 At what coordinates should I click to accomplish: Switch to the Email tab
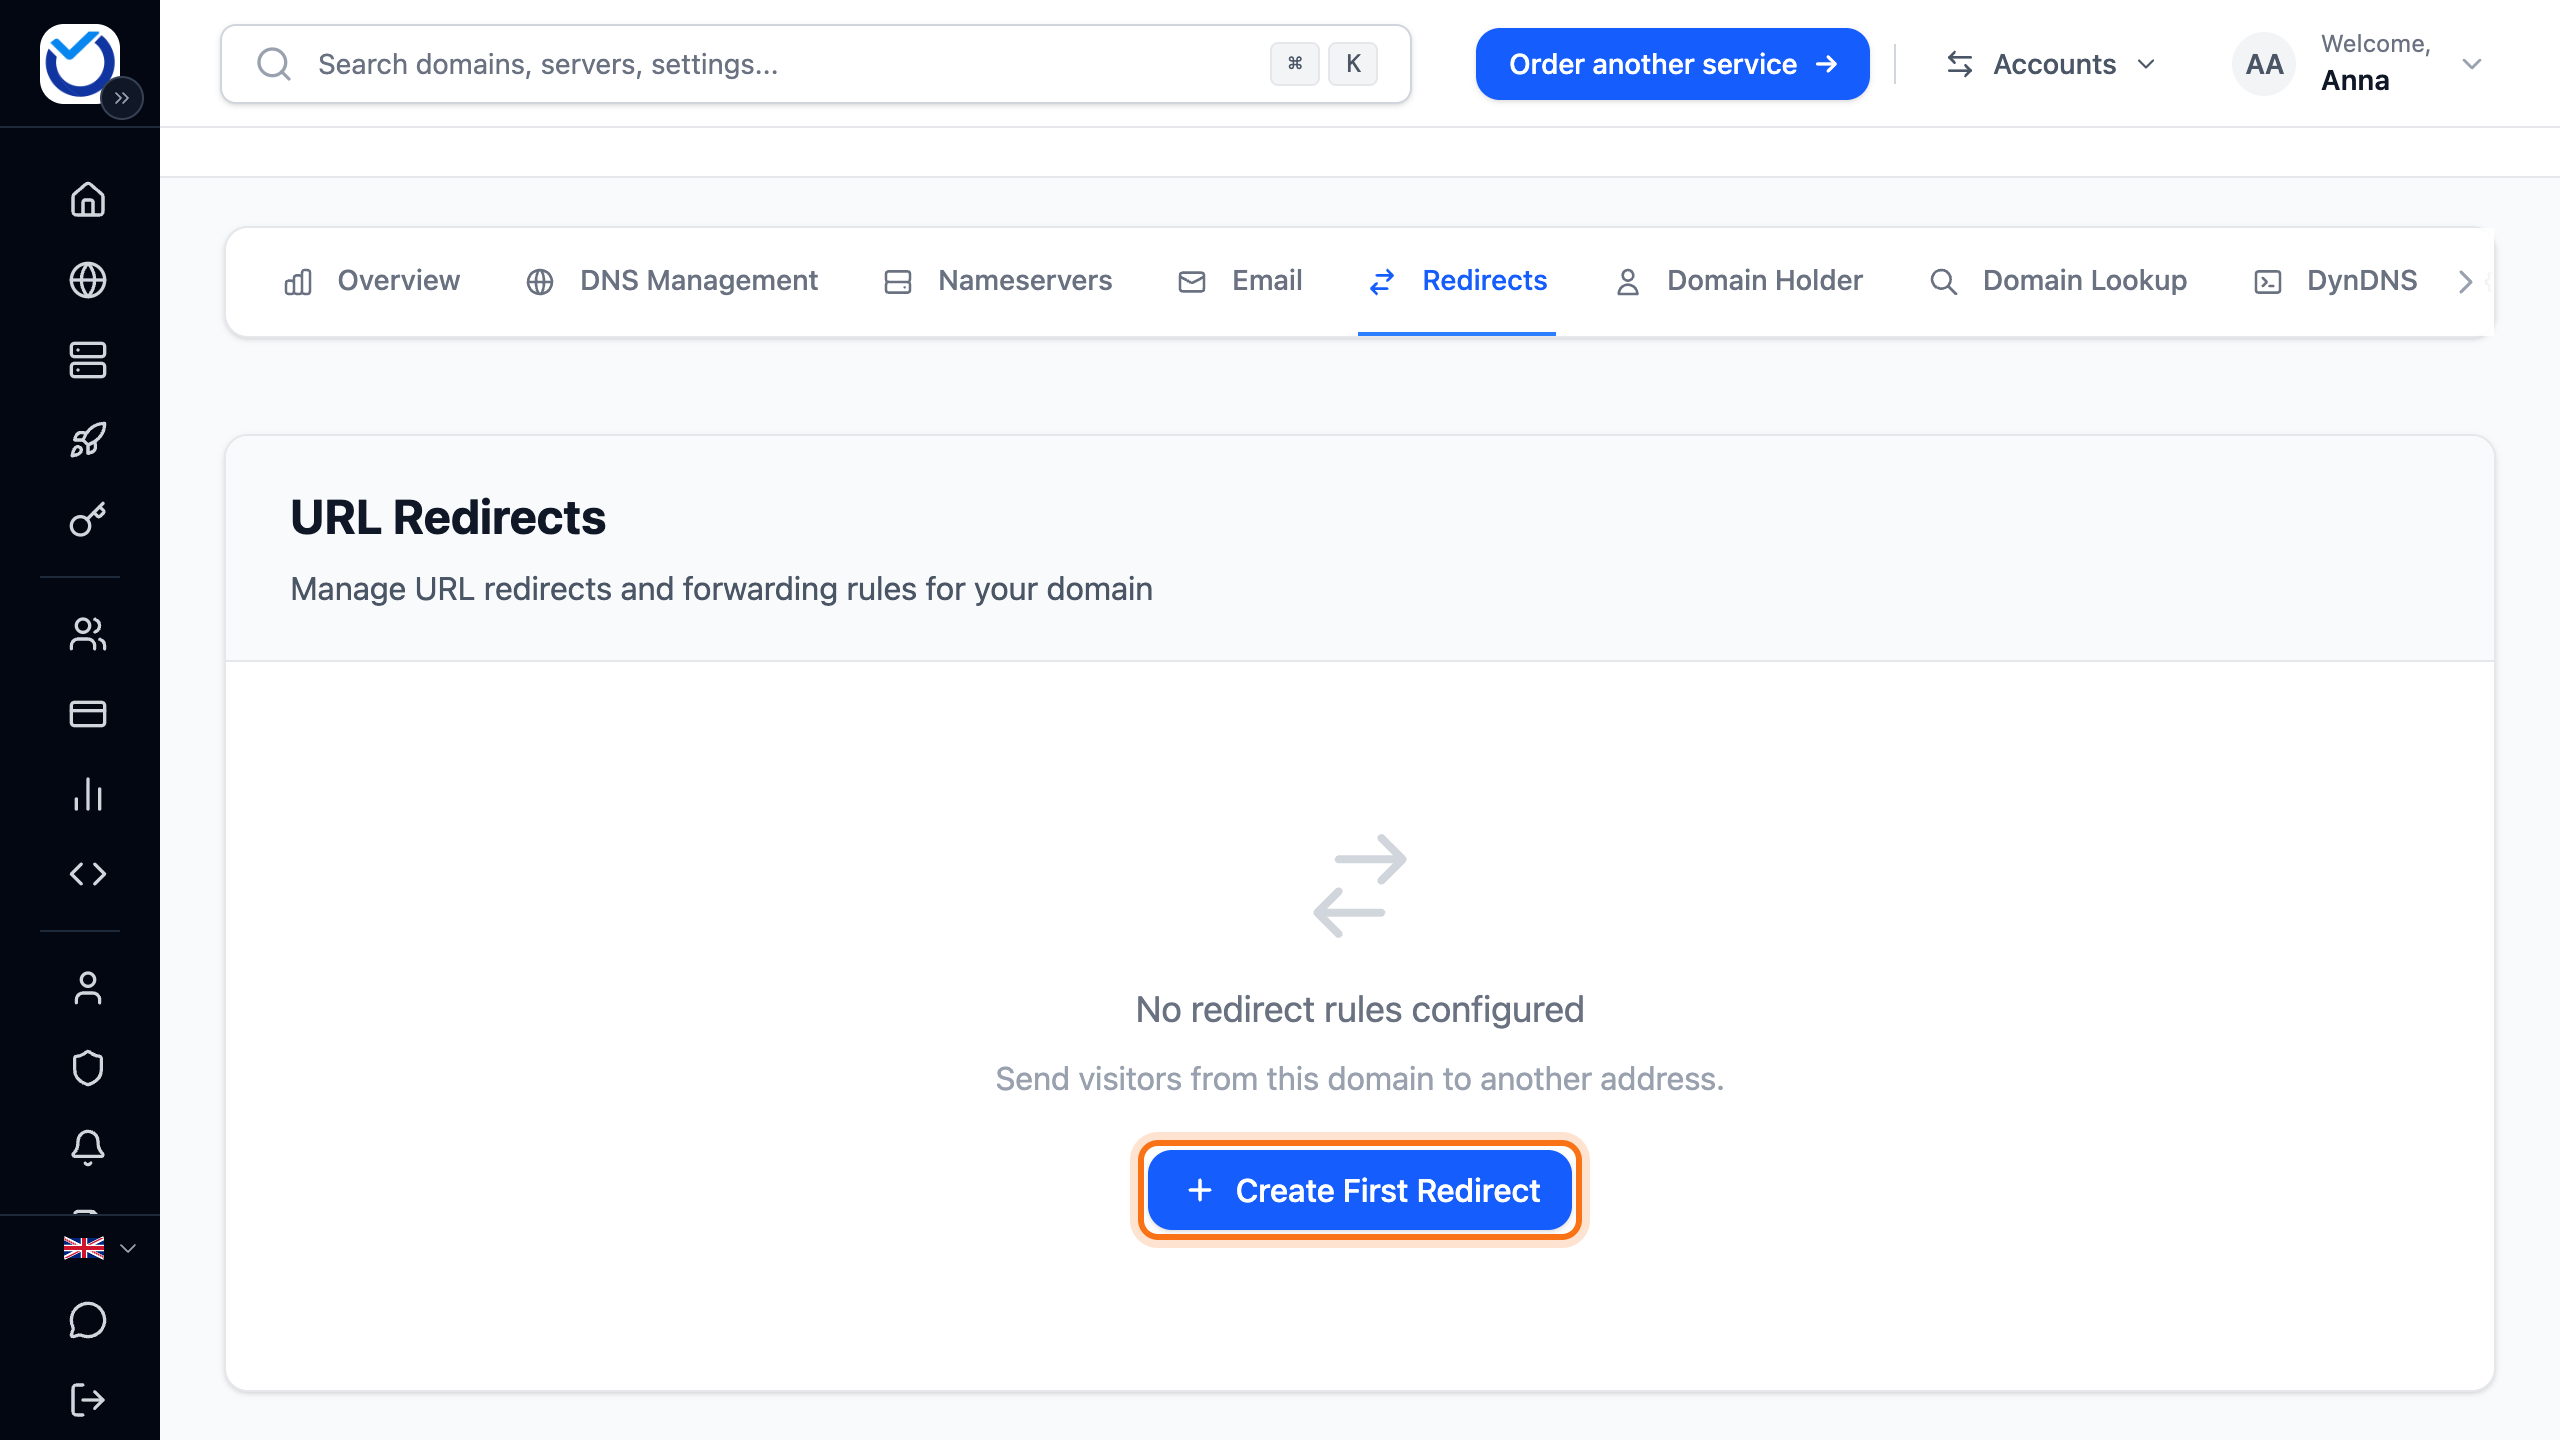pyautogui.click(x=1240, y=281)
